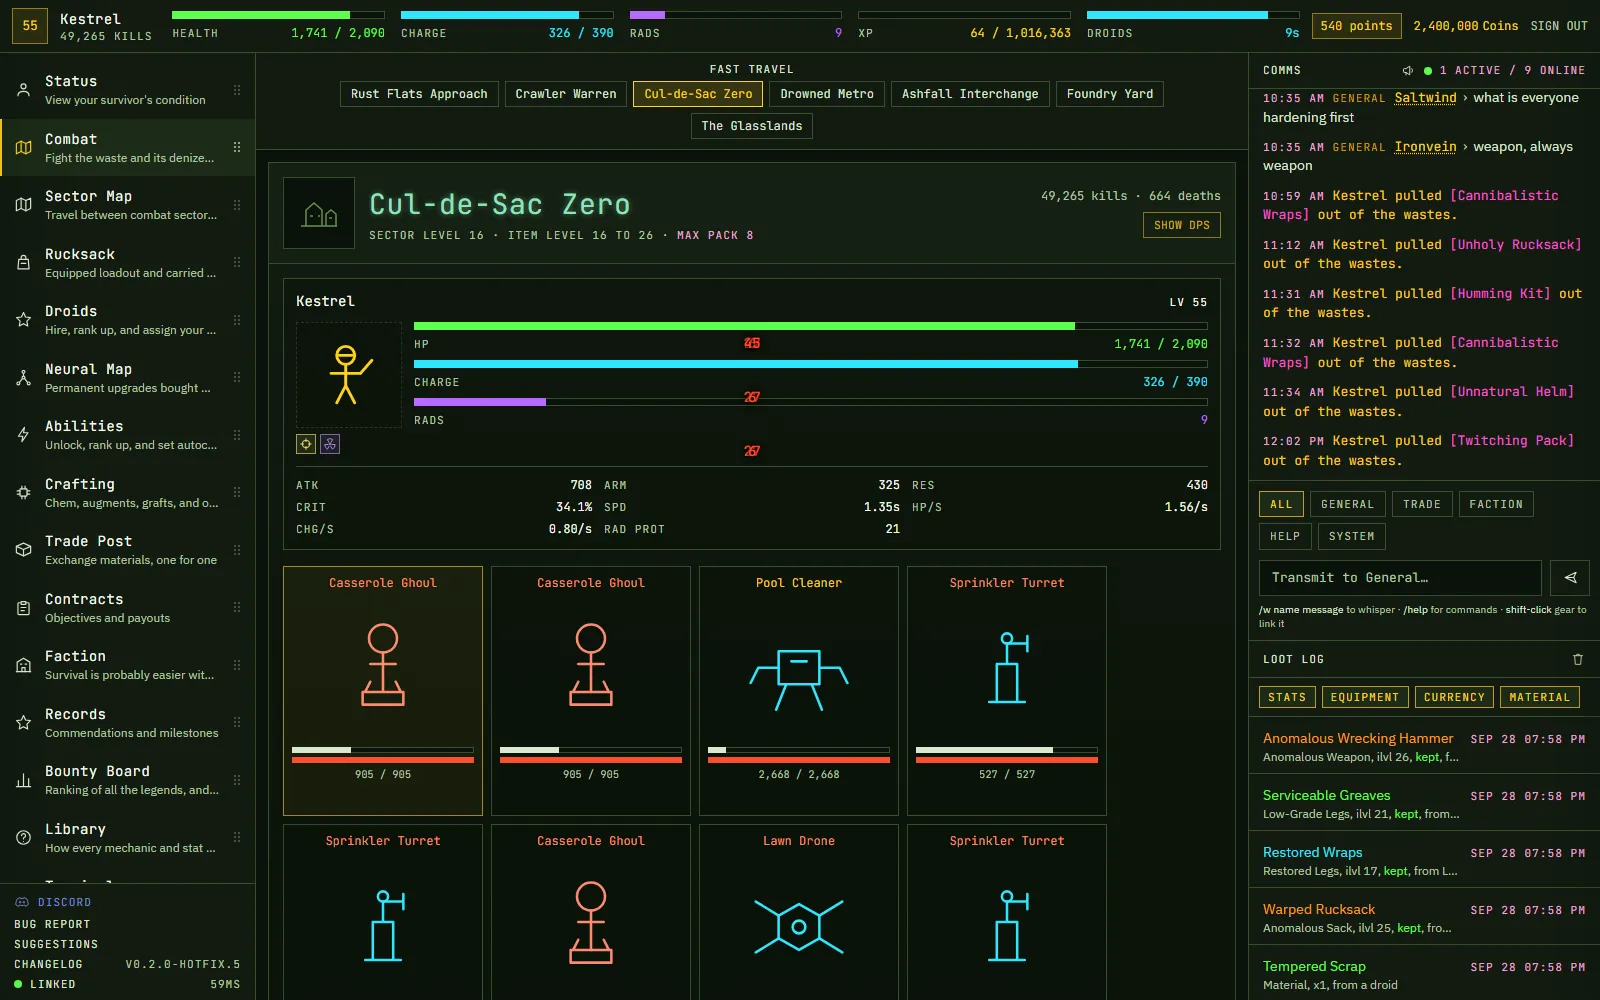Open the Library help icon
The image size is (1600, 1000).
[23, 838]
